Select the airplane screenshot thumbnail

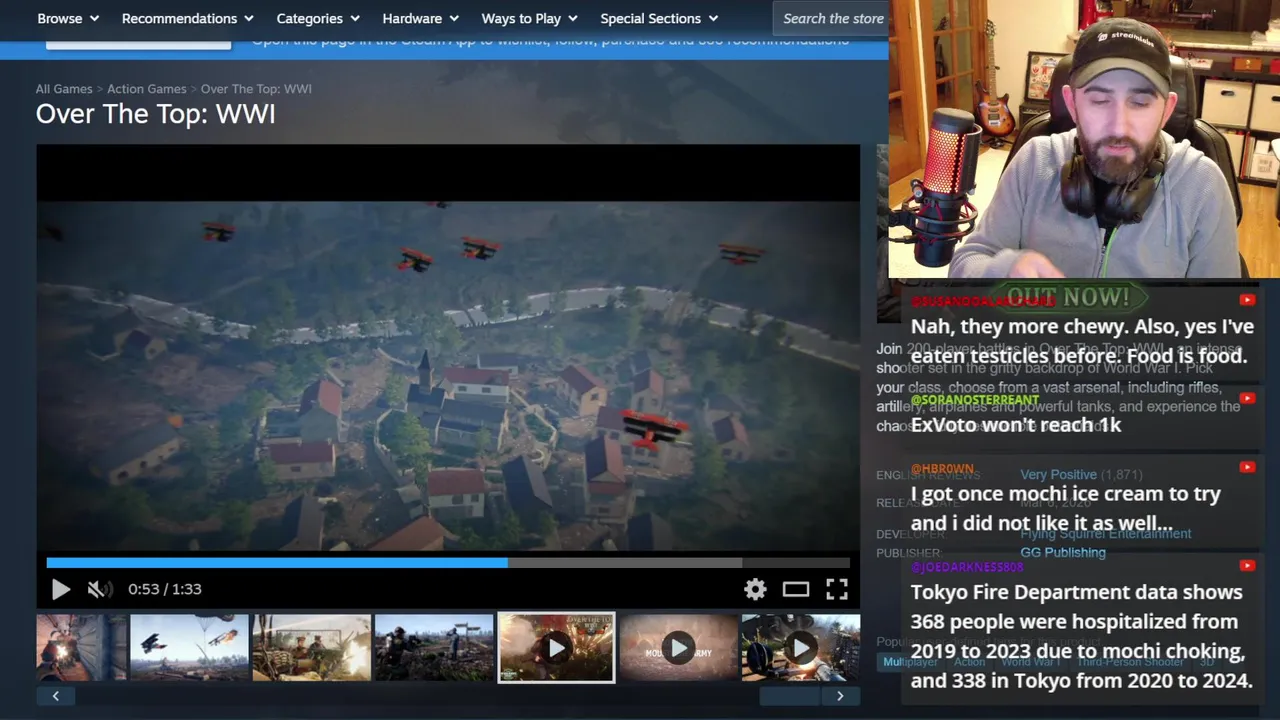(189, 648)
